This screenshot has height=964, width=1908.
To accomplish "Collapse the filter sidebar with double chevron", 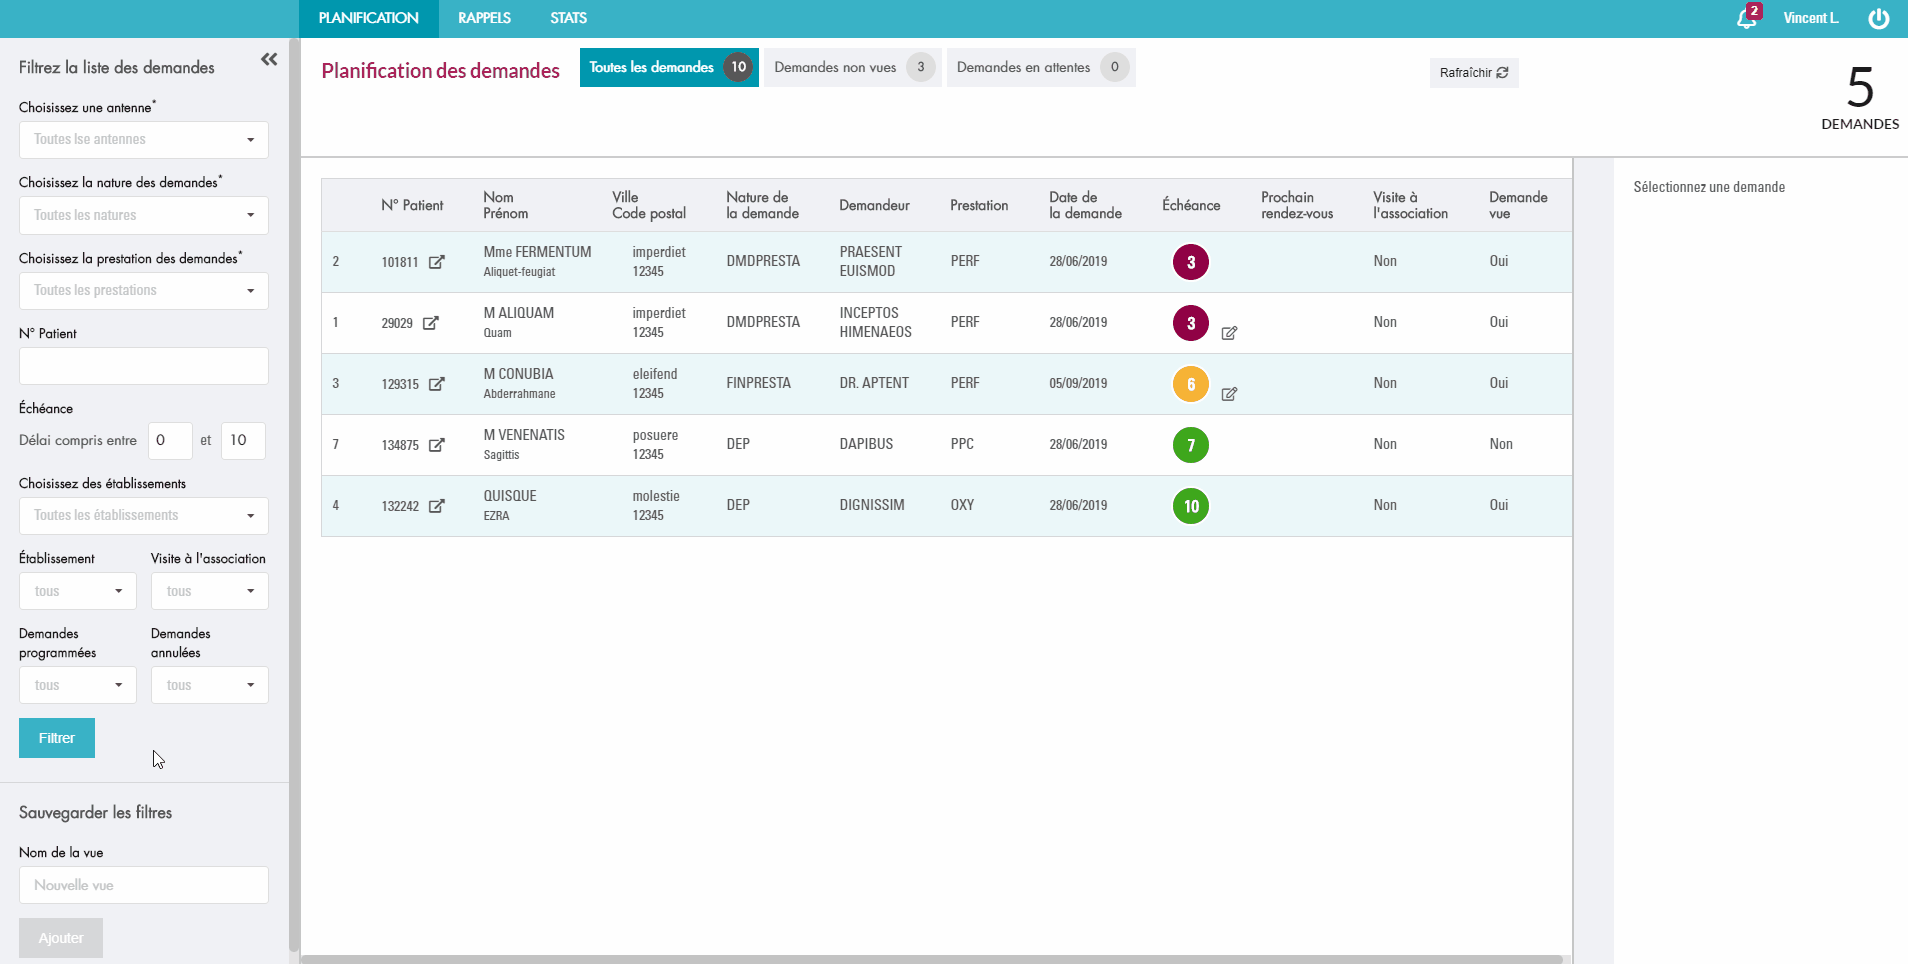I will point(269,60).
